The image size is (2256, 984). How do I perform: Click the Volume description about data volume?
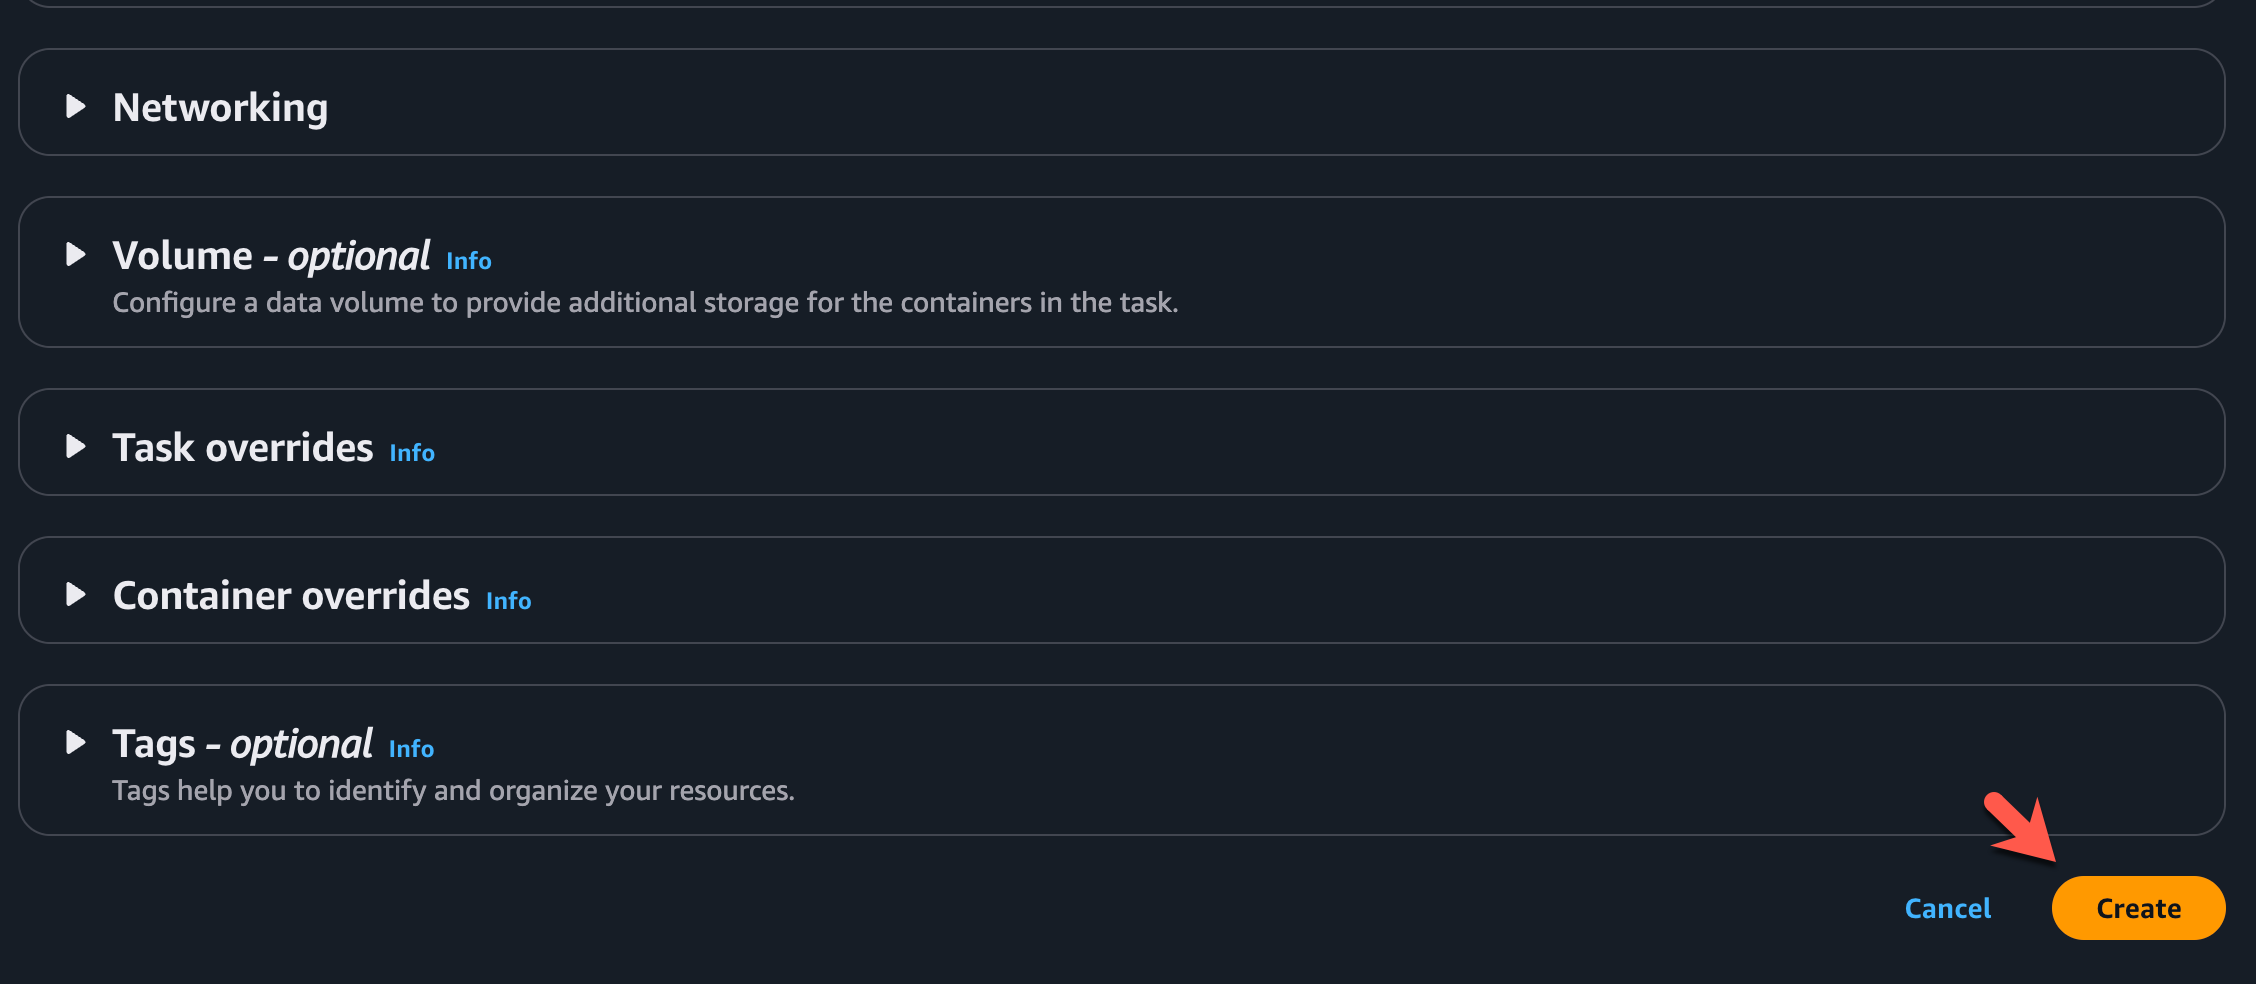pyautogui.click(x=645, y=302)
